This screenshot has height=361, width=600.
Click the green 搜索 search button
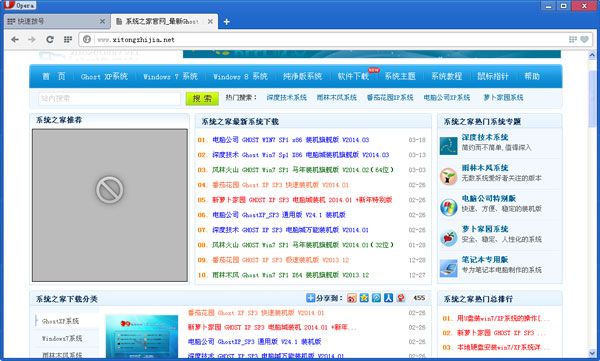[x=202, y=98]
